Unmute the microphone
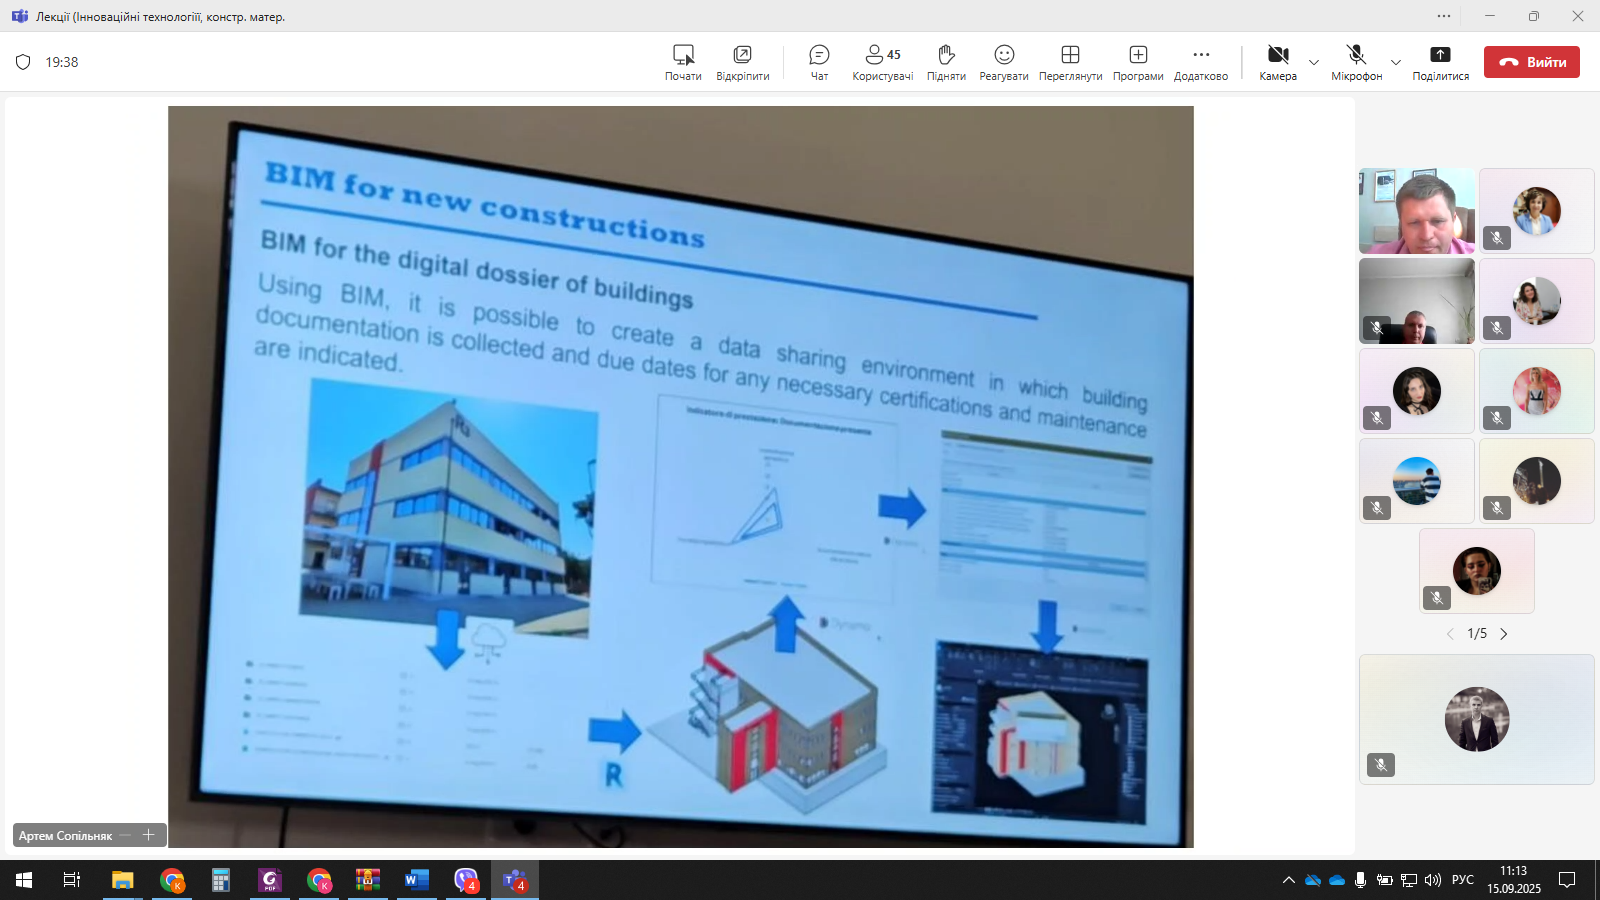 click(x=1356, y=62)
